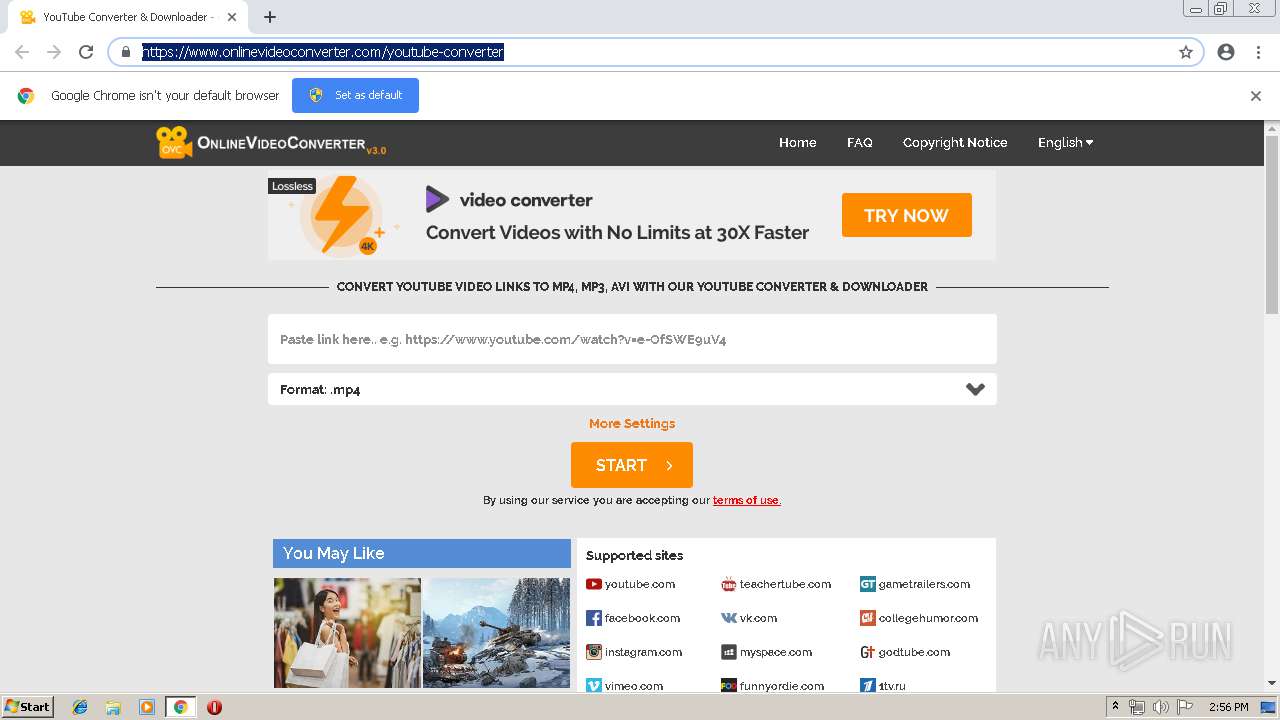Go to the Home menu item
The height and width of the screenshot is (720, 1280).
(x=797, y=142)
